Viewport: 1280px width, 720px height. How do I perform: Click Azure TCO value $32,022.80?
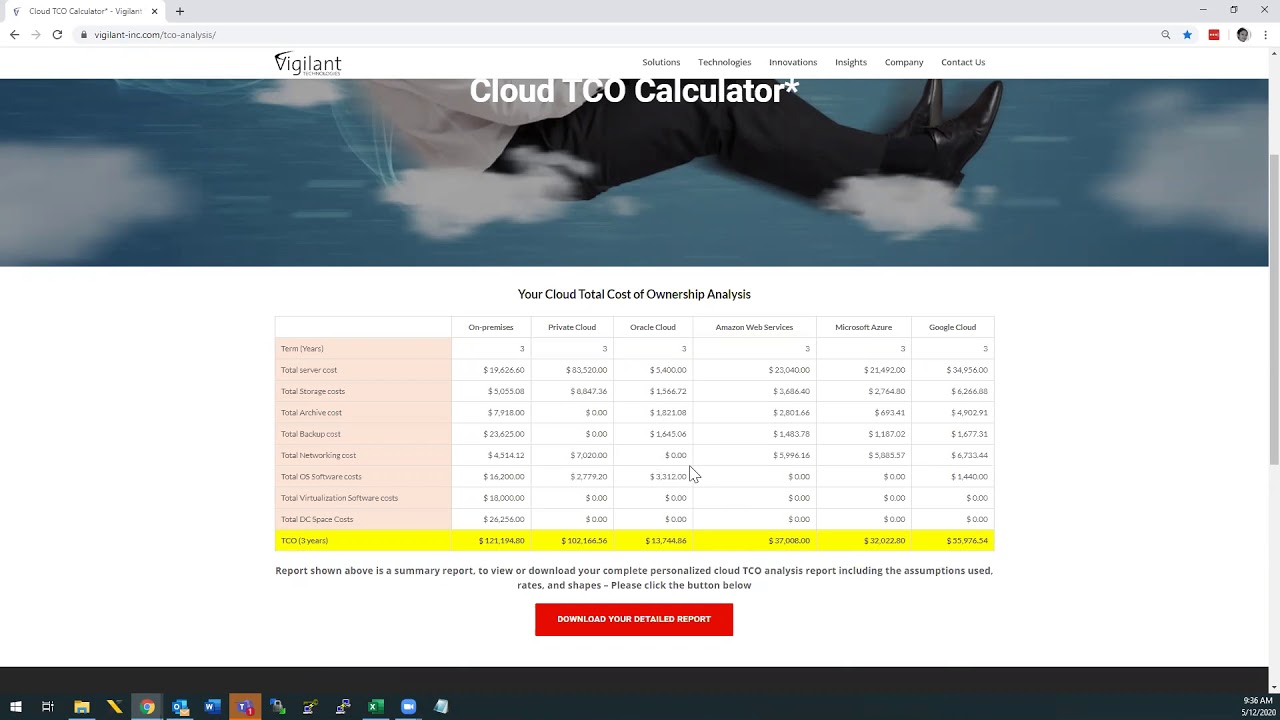point(884,541)
